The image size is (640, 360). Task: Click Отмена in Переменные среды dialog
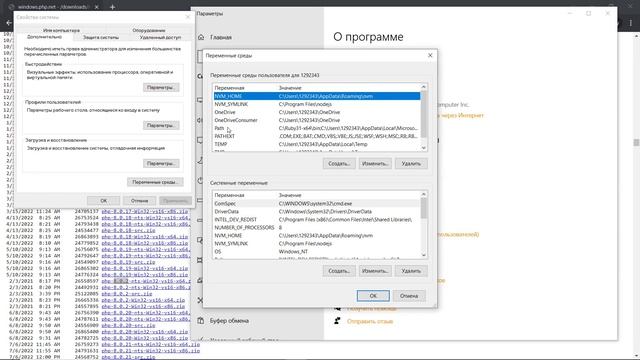(409, 296)
